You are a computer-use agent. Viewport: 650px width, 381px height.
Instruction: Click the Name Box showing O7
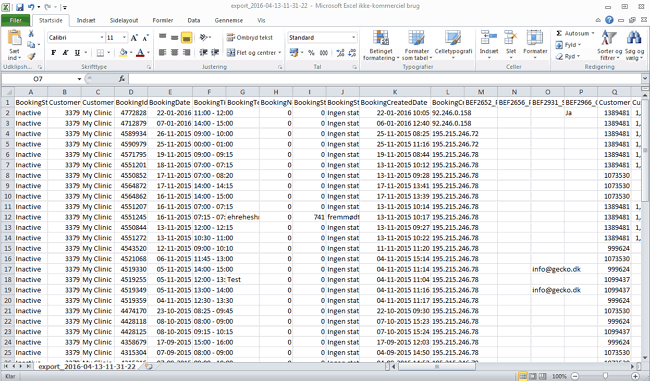tap(41, 79)
